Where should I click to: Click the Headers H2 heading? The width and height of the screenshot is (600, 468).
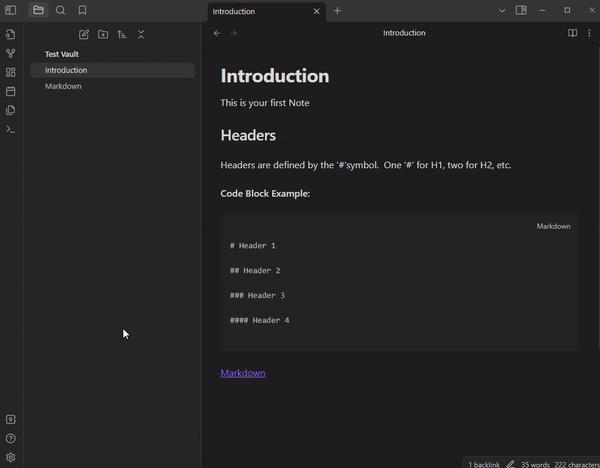(x=248, y=135)
